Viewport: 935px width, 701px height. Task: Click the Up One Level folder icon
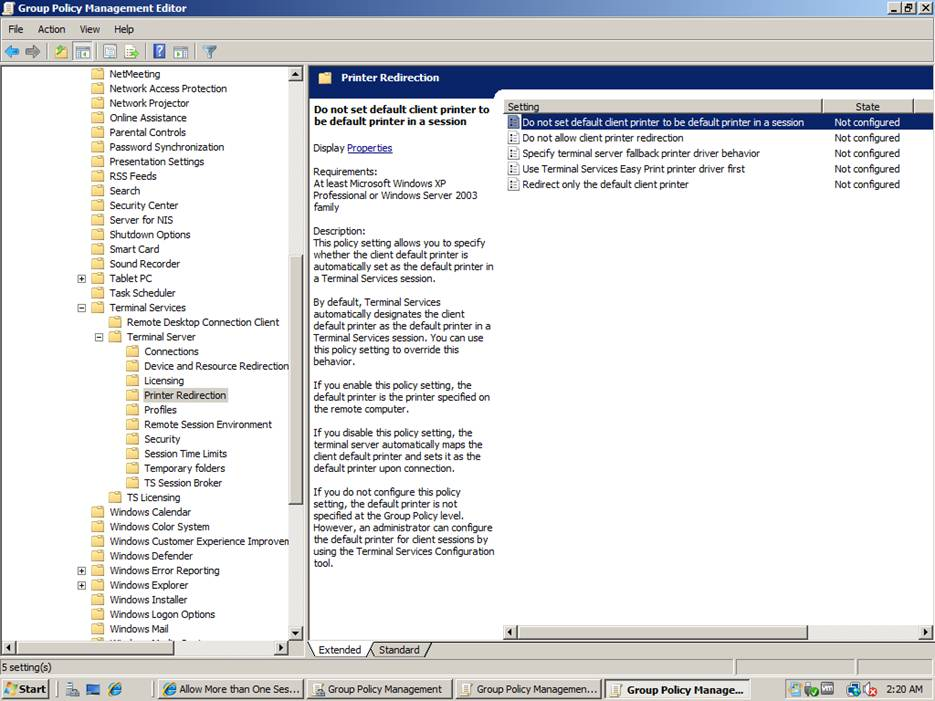tap(61, 51)
